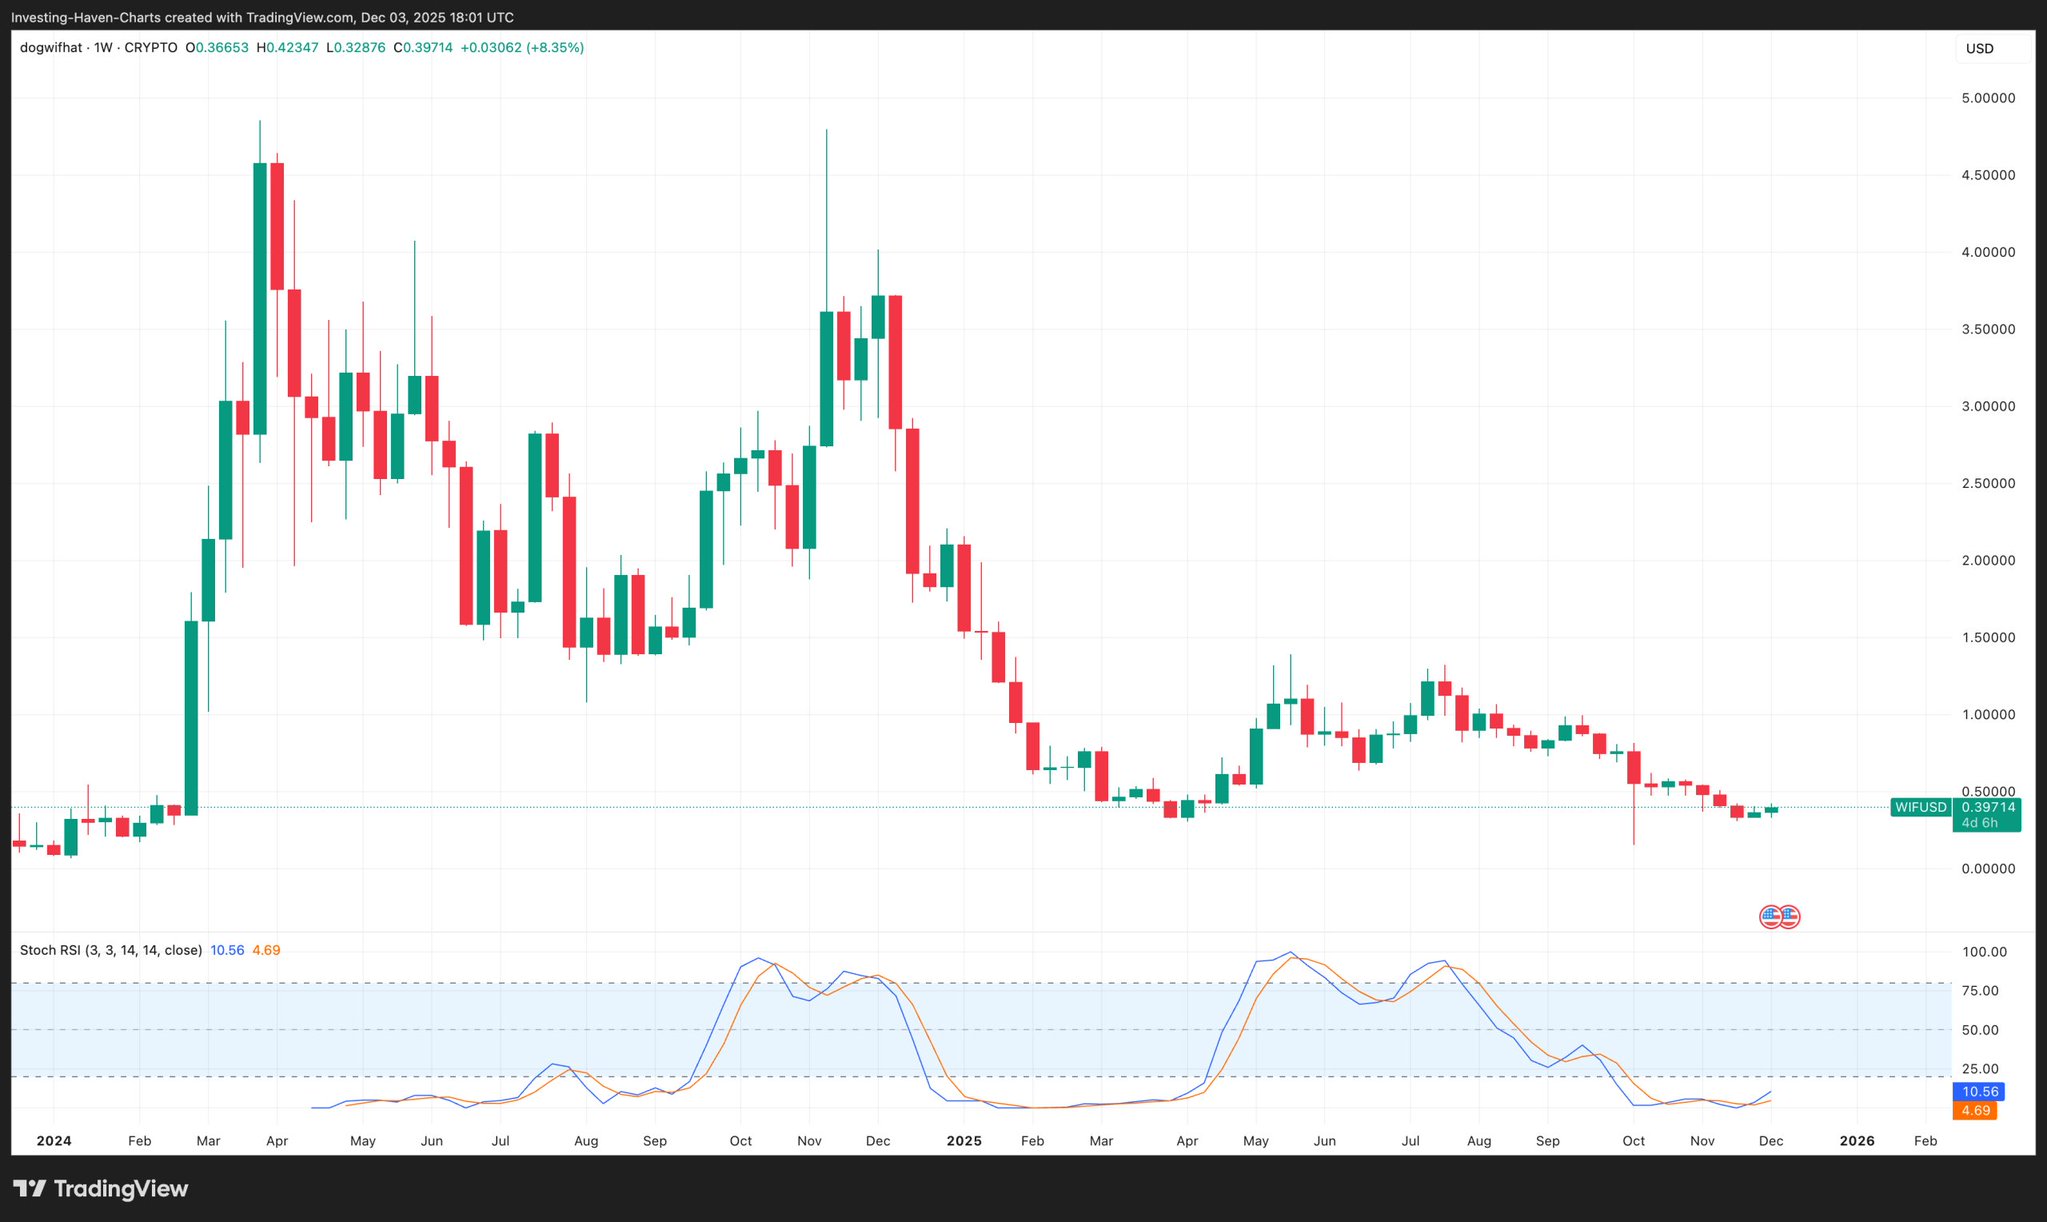Click the TradingView logo icon
This screenshot has width=2047, height=1222.
click(30, 1189)
